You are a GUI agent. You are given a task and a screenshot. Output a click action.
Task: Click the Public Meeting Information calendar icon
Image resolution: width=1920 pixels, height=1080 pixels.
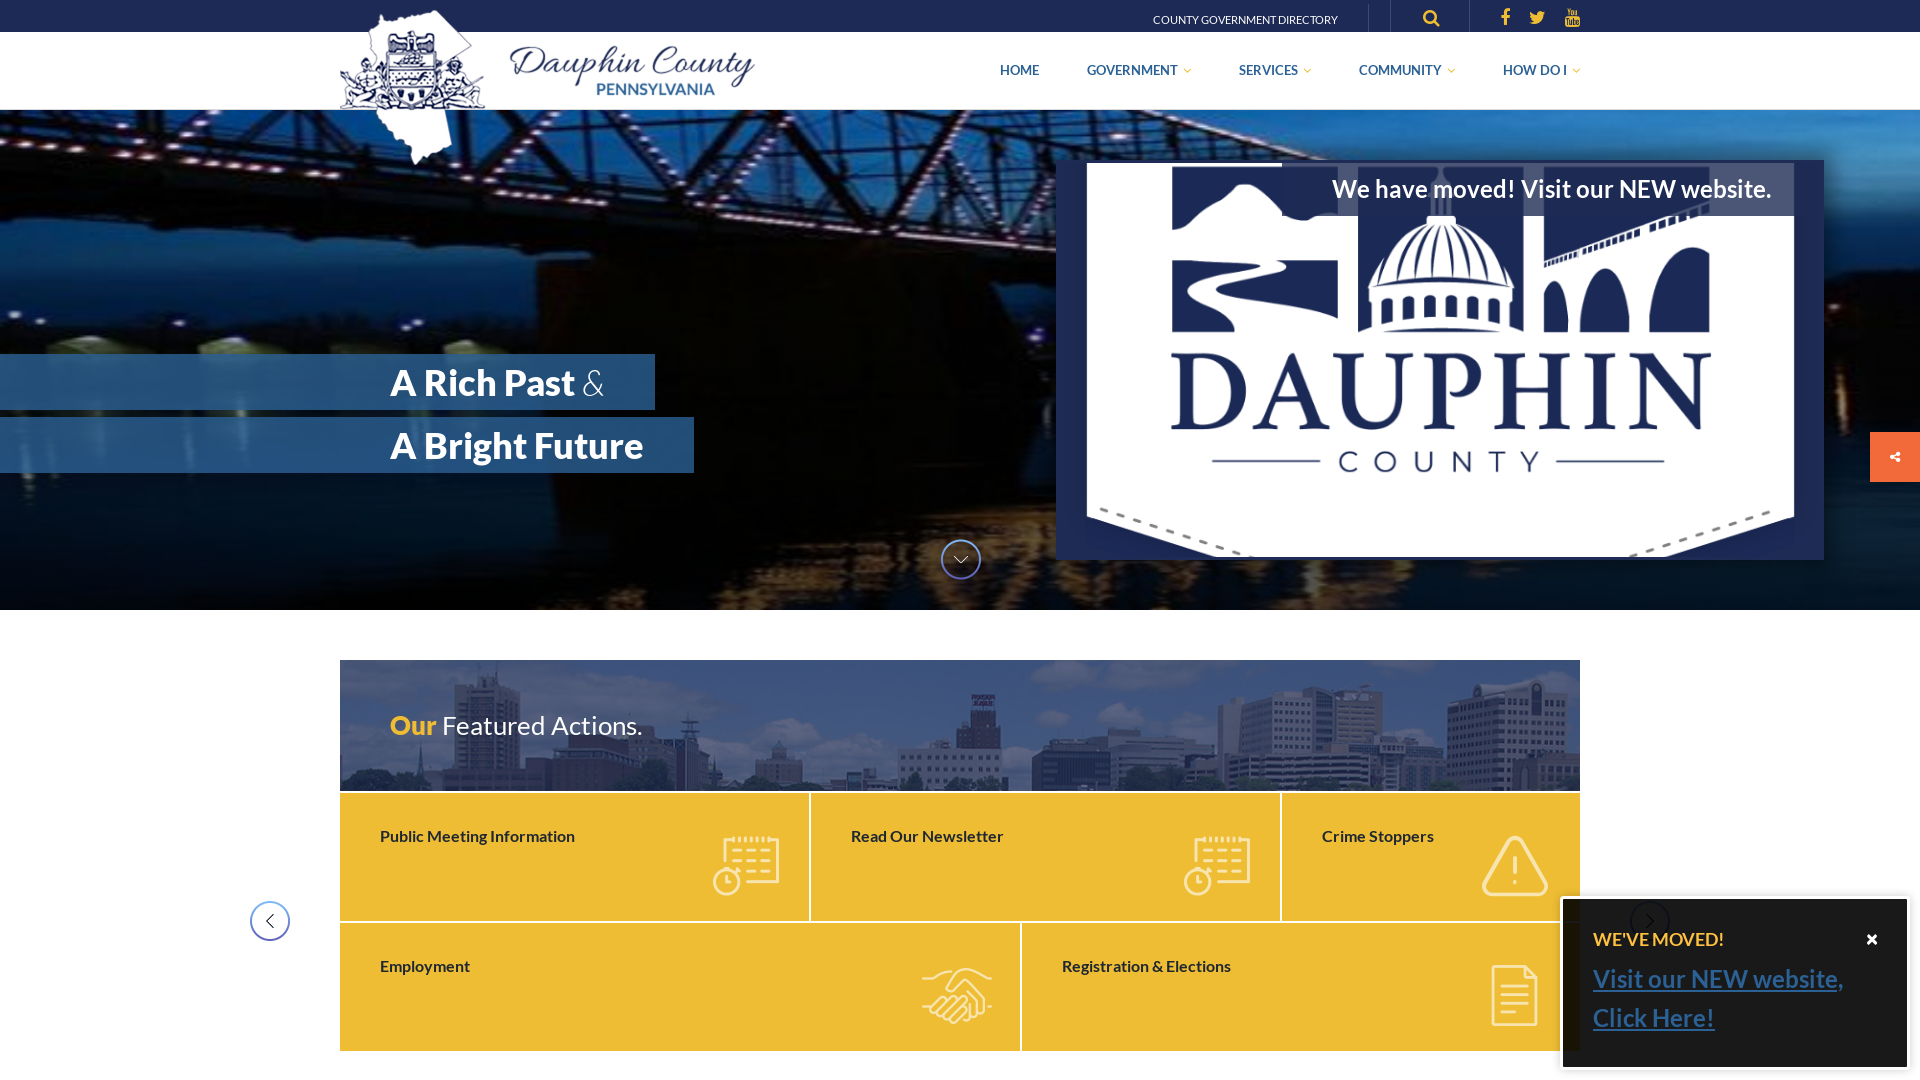(x=746, y=865)
